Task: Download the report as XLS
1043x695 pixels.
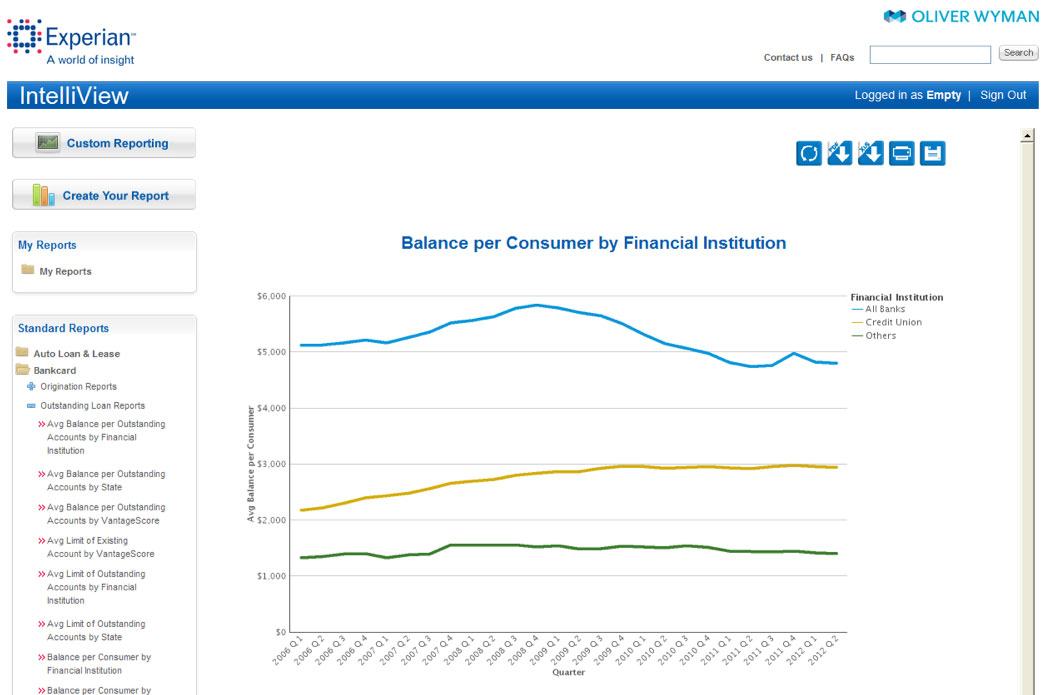Action: pyautogui.click(x=871, y=153)
